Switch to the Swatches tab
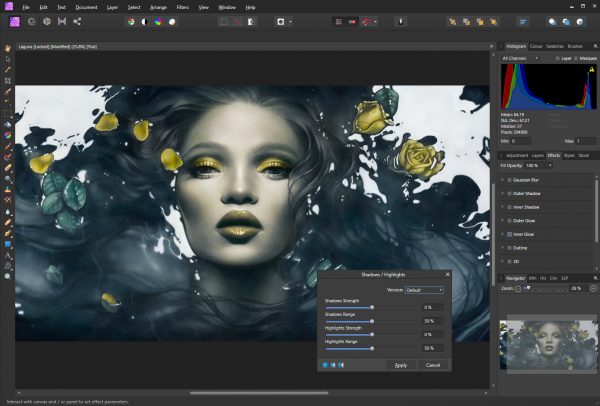 coord(555,46)
